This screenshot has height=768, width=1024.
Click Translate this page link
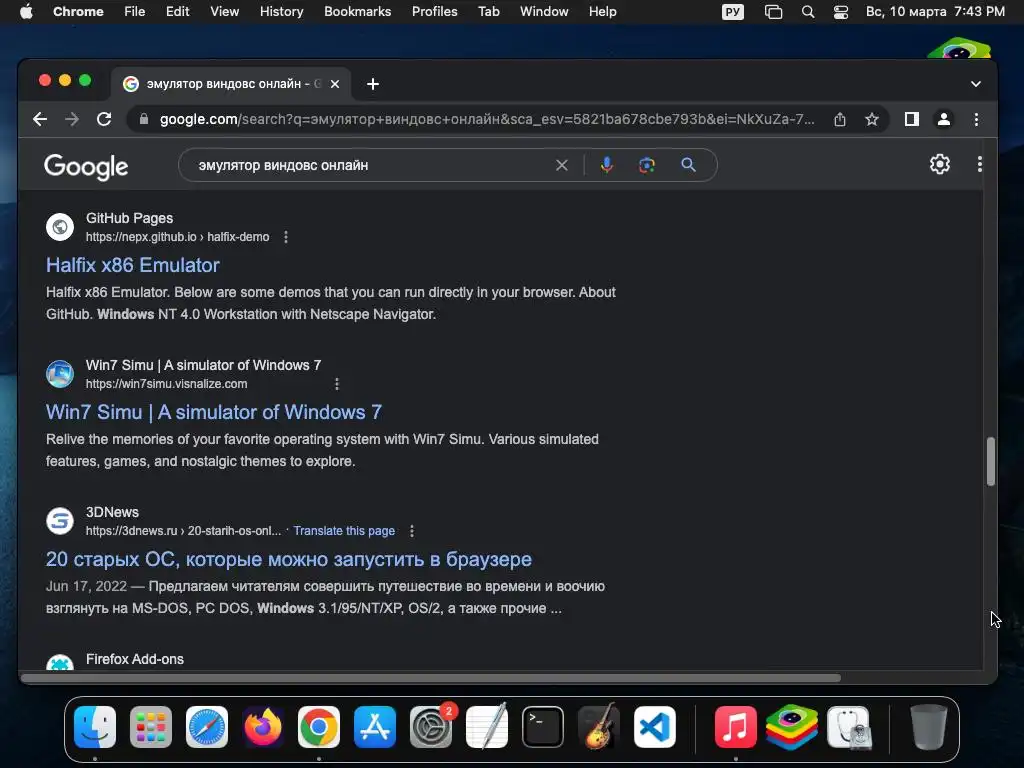(x=344, y=531)
